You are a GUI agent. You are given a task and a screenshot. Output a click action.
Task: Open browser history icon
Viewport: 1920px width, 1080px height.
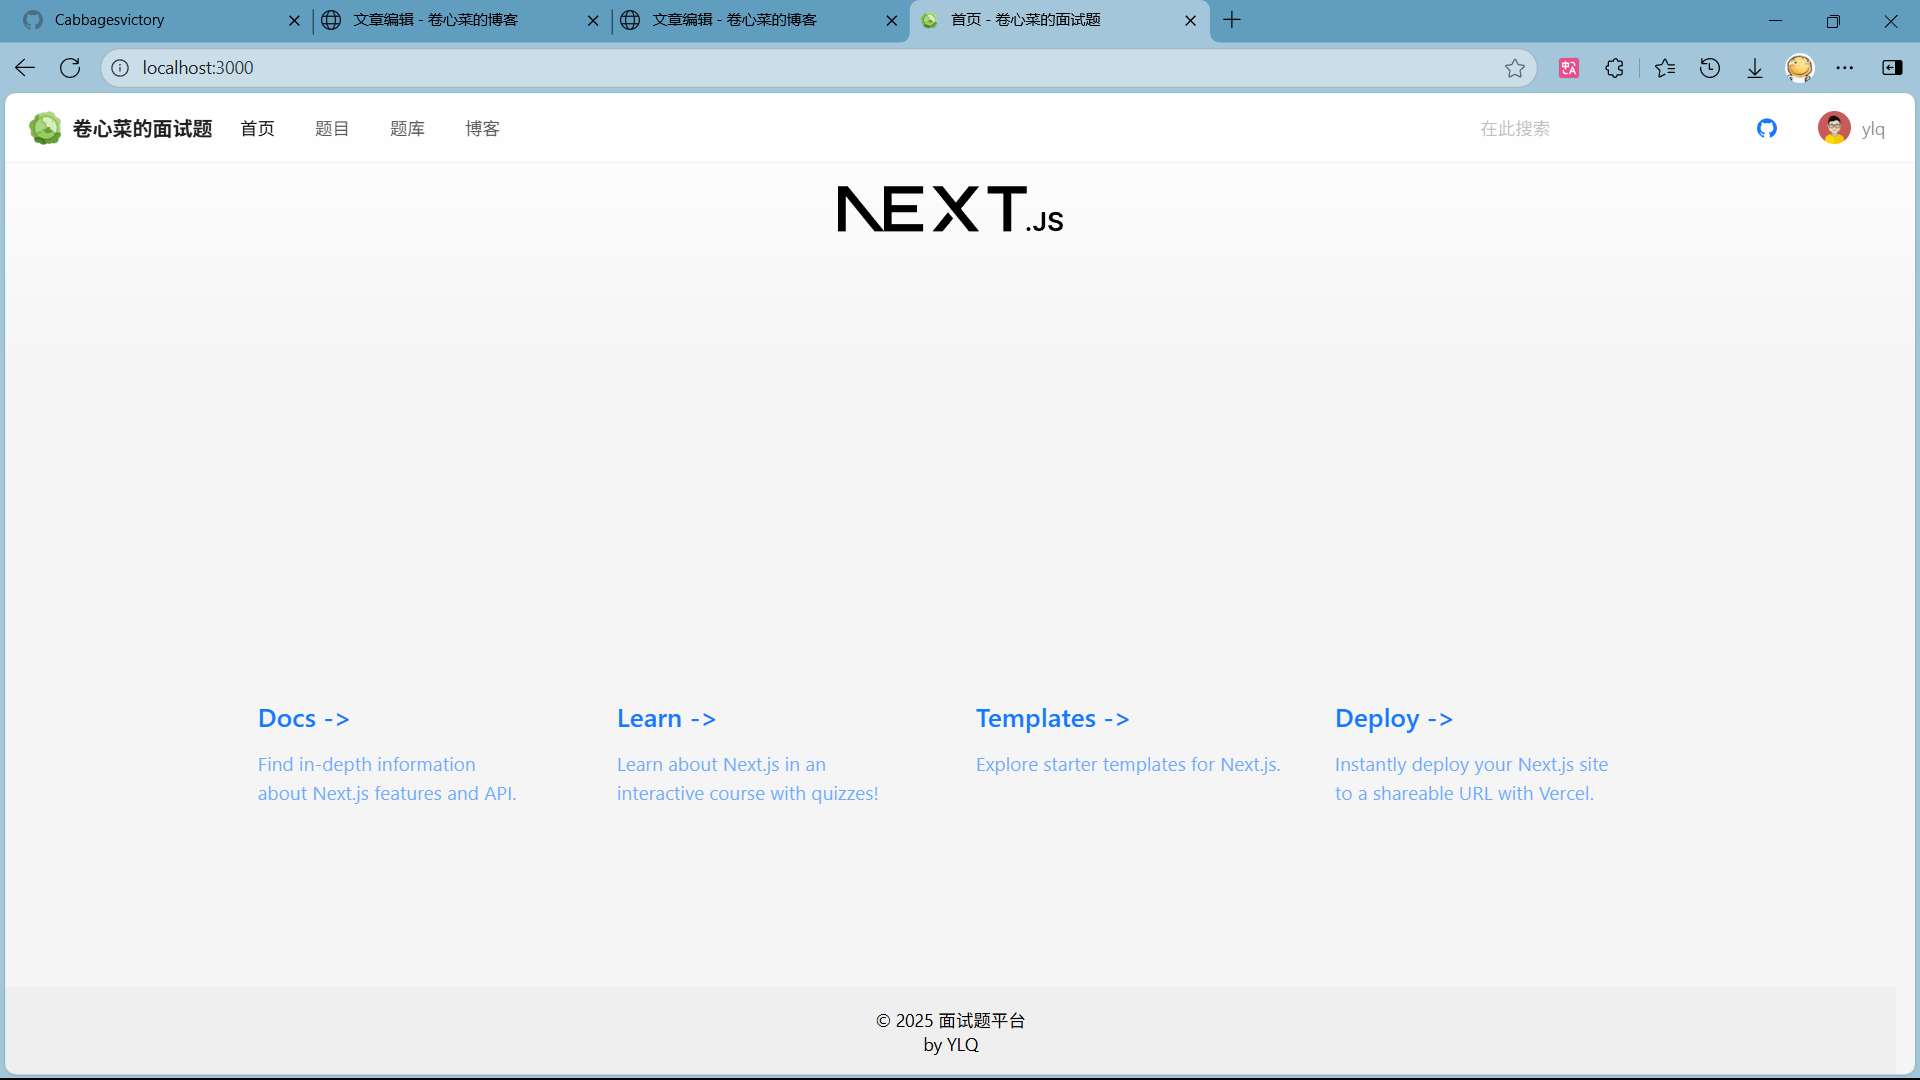point(1710,68)
